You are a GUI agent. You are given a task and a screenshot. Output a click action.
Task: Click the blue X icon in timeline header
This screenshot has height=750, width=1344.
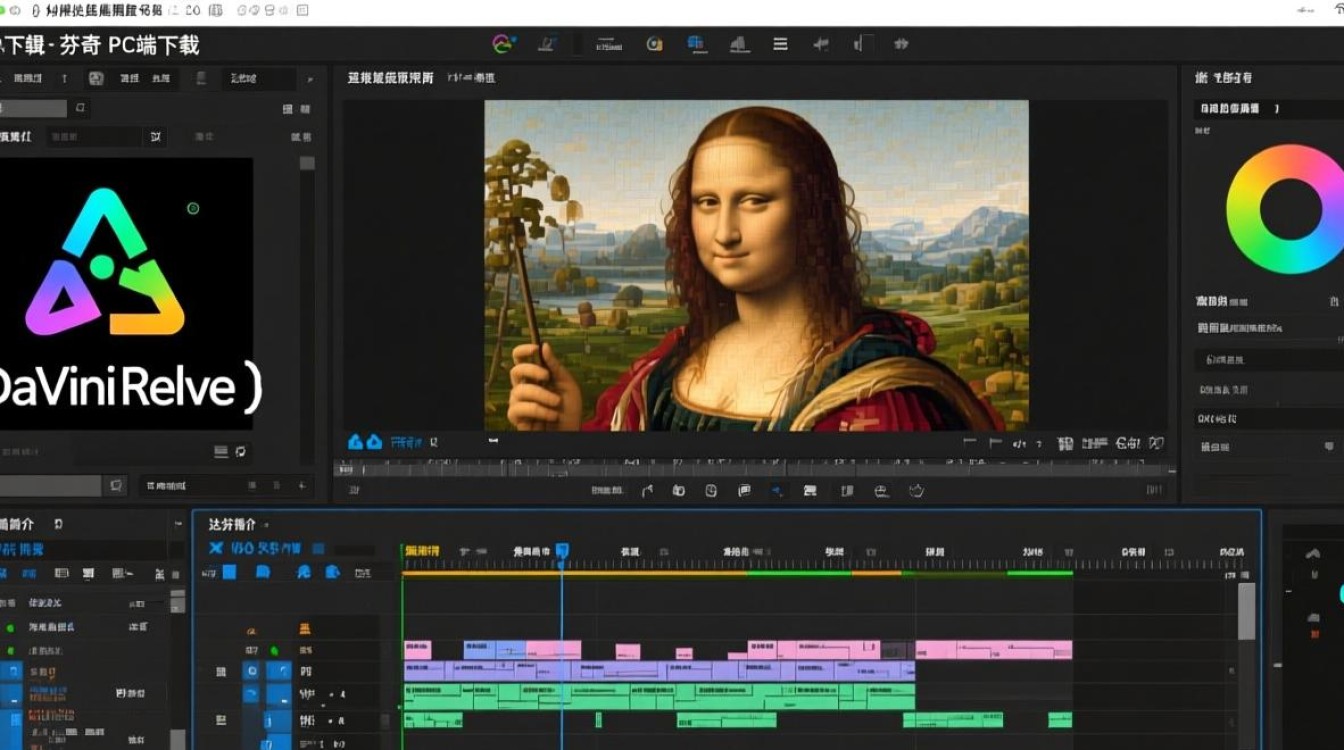click(x=215, y=548)
